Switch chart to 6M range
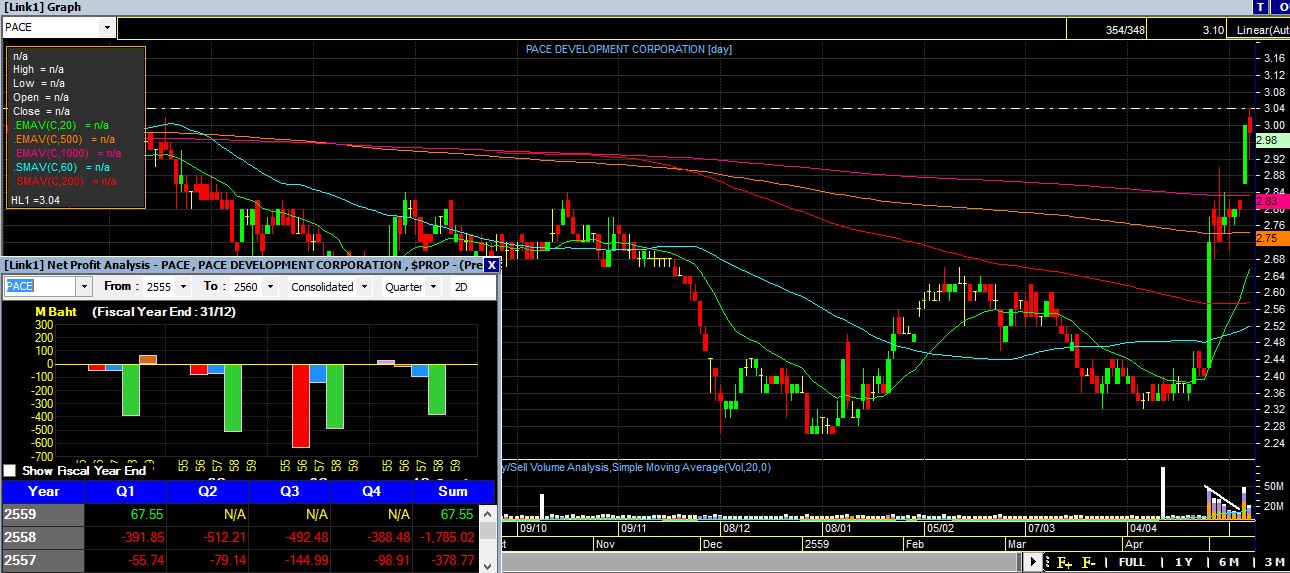The image size is (1290, 573). coord(1228,562)
